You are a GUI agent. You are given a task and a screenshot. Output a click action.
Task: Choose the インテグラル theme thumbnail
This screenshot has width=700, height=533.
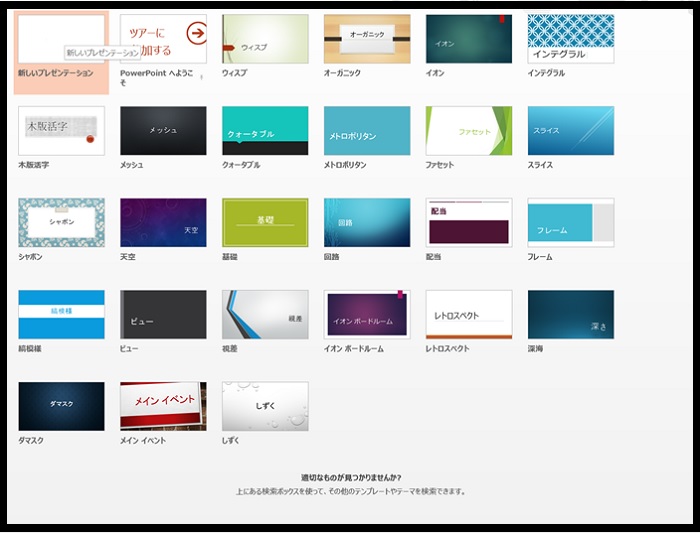tap(570, 39)
